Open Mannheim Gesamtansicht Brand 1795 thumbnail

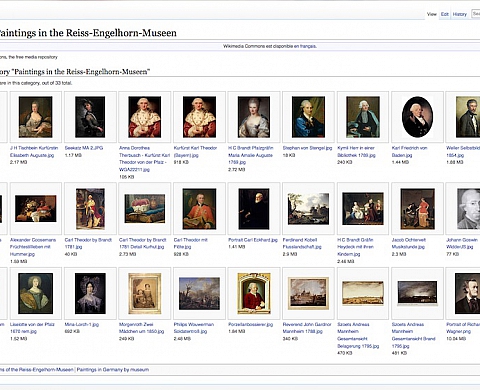point(417,293)
